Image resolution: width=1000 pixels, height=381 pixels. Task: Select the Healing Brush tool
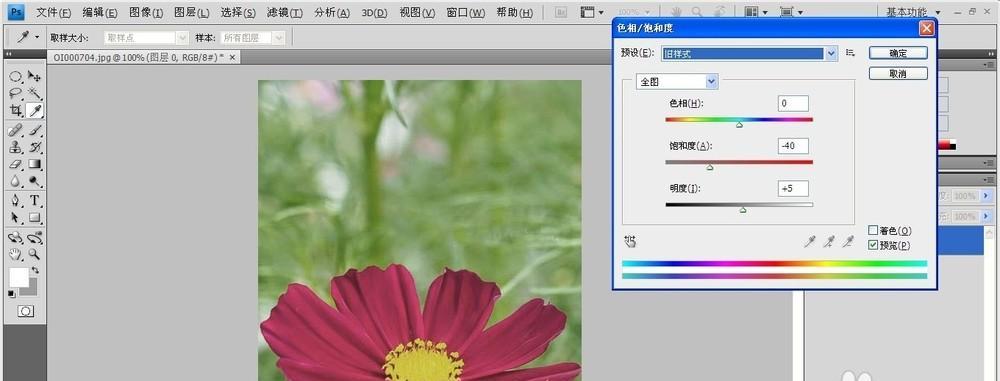[16, 131]
